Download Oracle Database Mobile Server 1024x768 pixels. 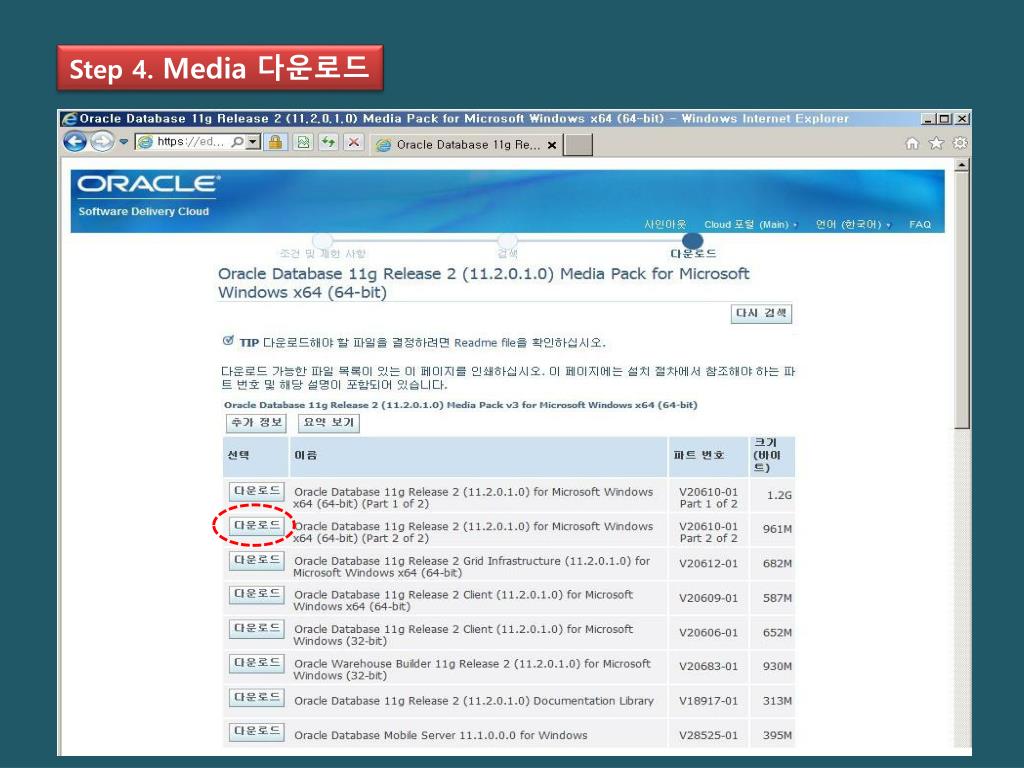point(257,731)
